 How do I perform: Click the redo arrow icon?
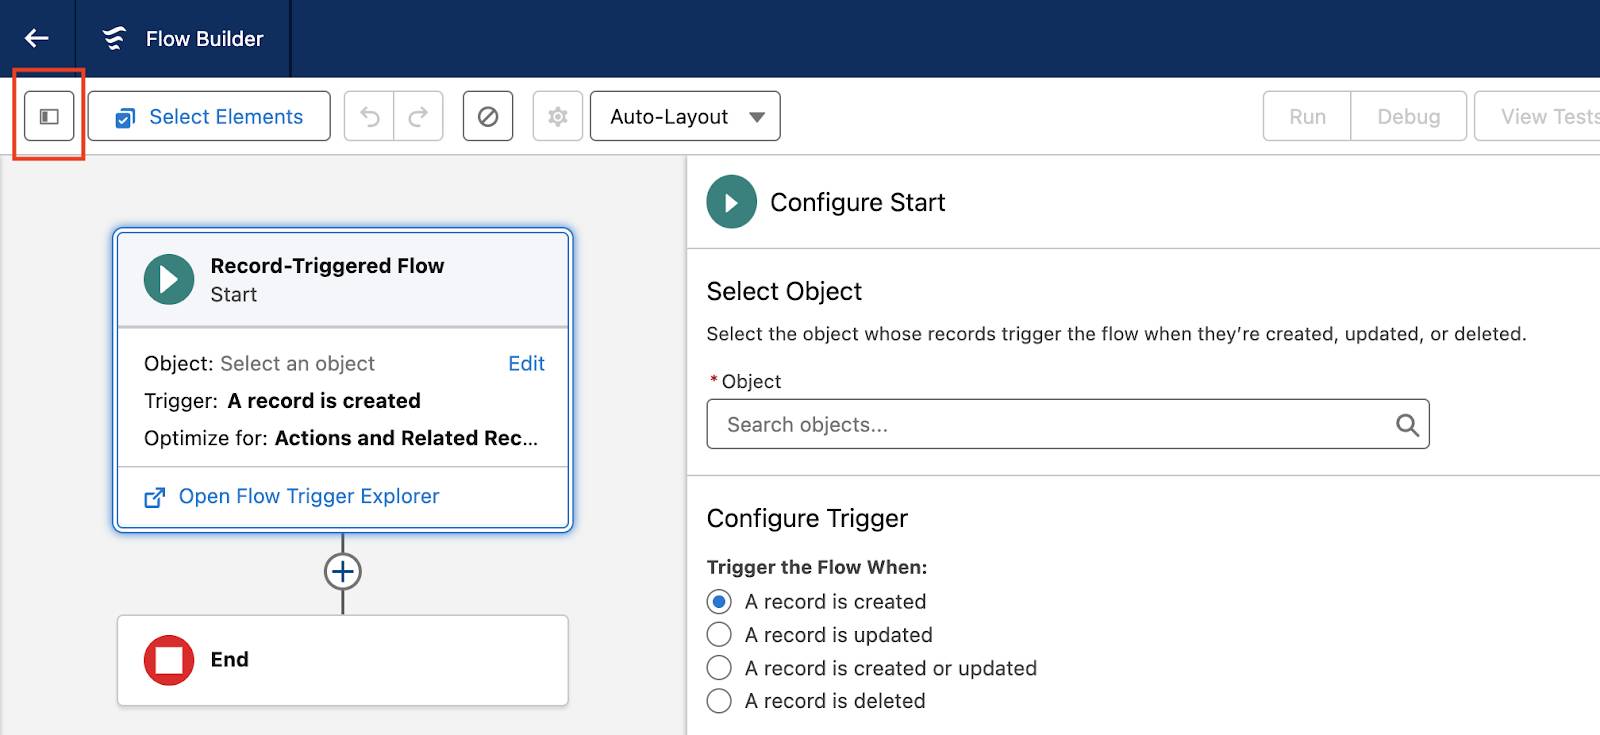[418, 117]
